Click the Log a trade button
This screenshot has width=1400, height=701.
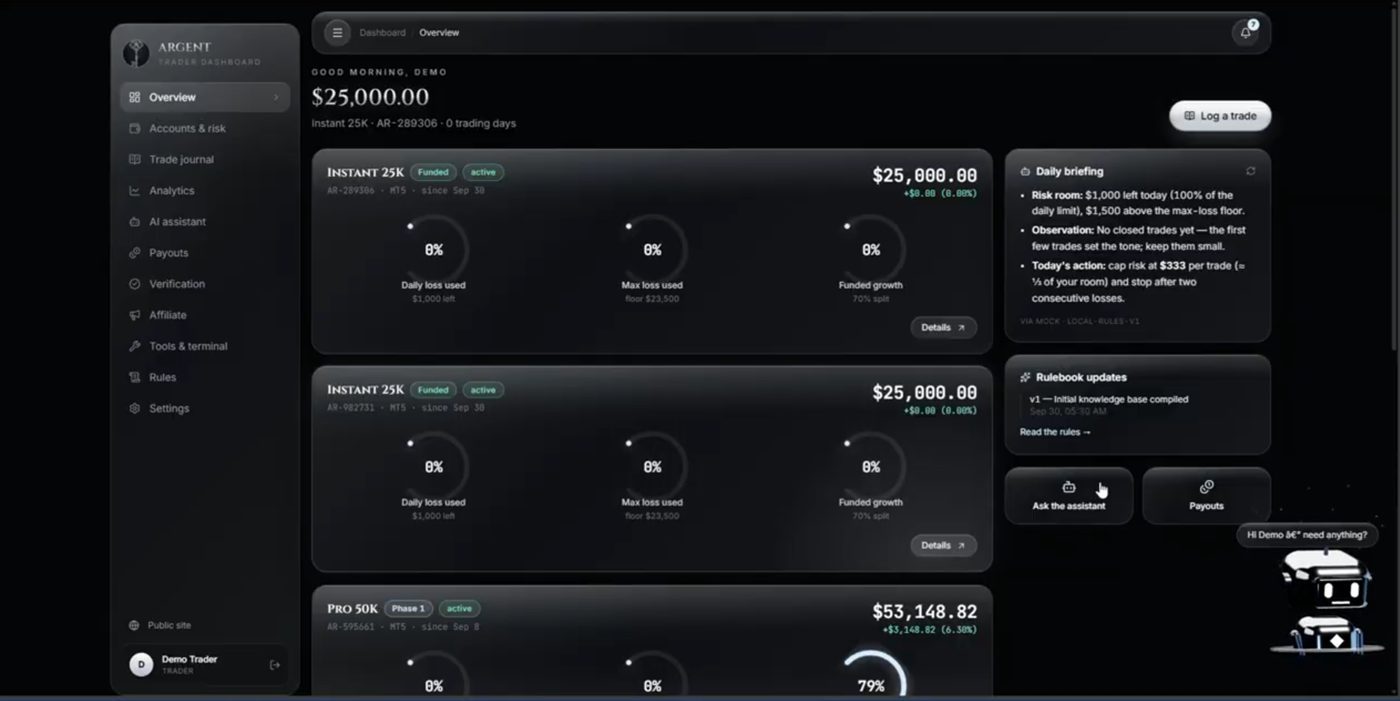click(1220, 116)
